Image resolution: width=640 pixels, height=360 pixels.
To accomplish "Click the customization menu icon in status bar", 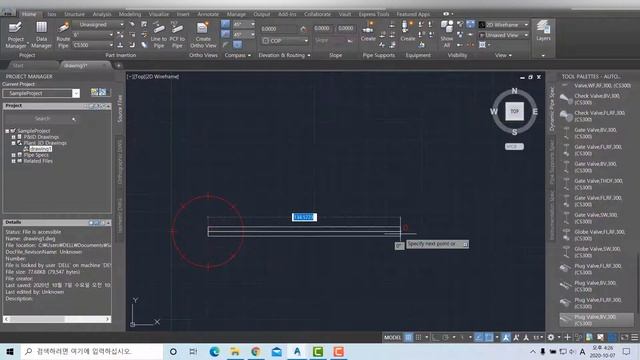I will (x=634, y=337).
